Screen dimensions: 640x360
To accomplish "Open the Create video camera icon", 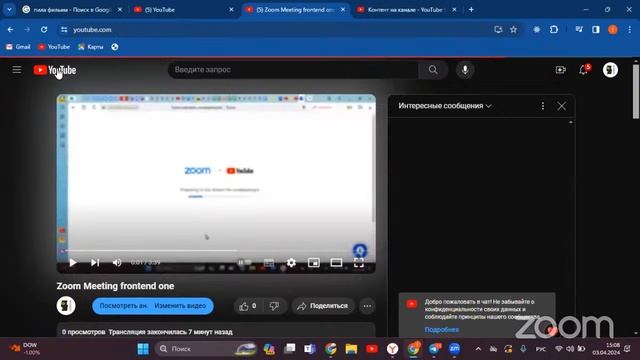I will coord(561,70).
